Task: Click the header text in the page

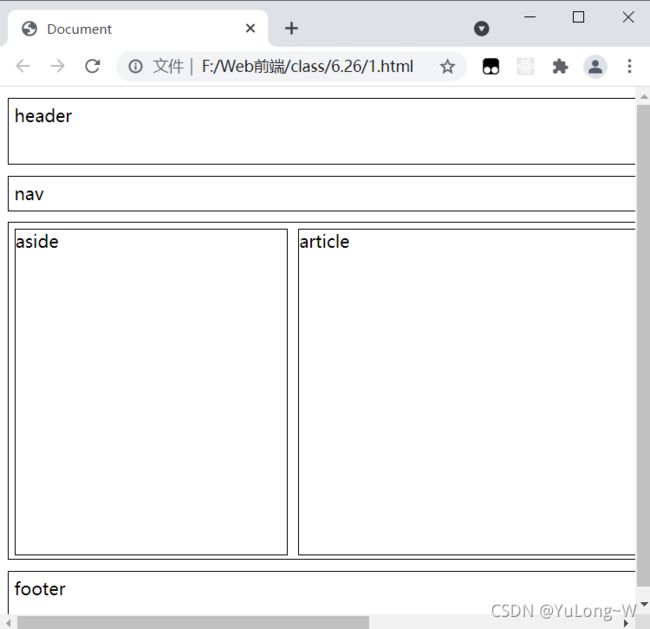Action: pyautogui.click(x=43, y=116)
